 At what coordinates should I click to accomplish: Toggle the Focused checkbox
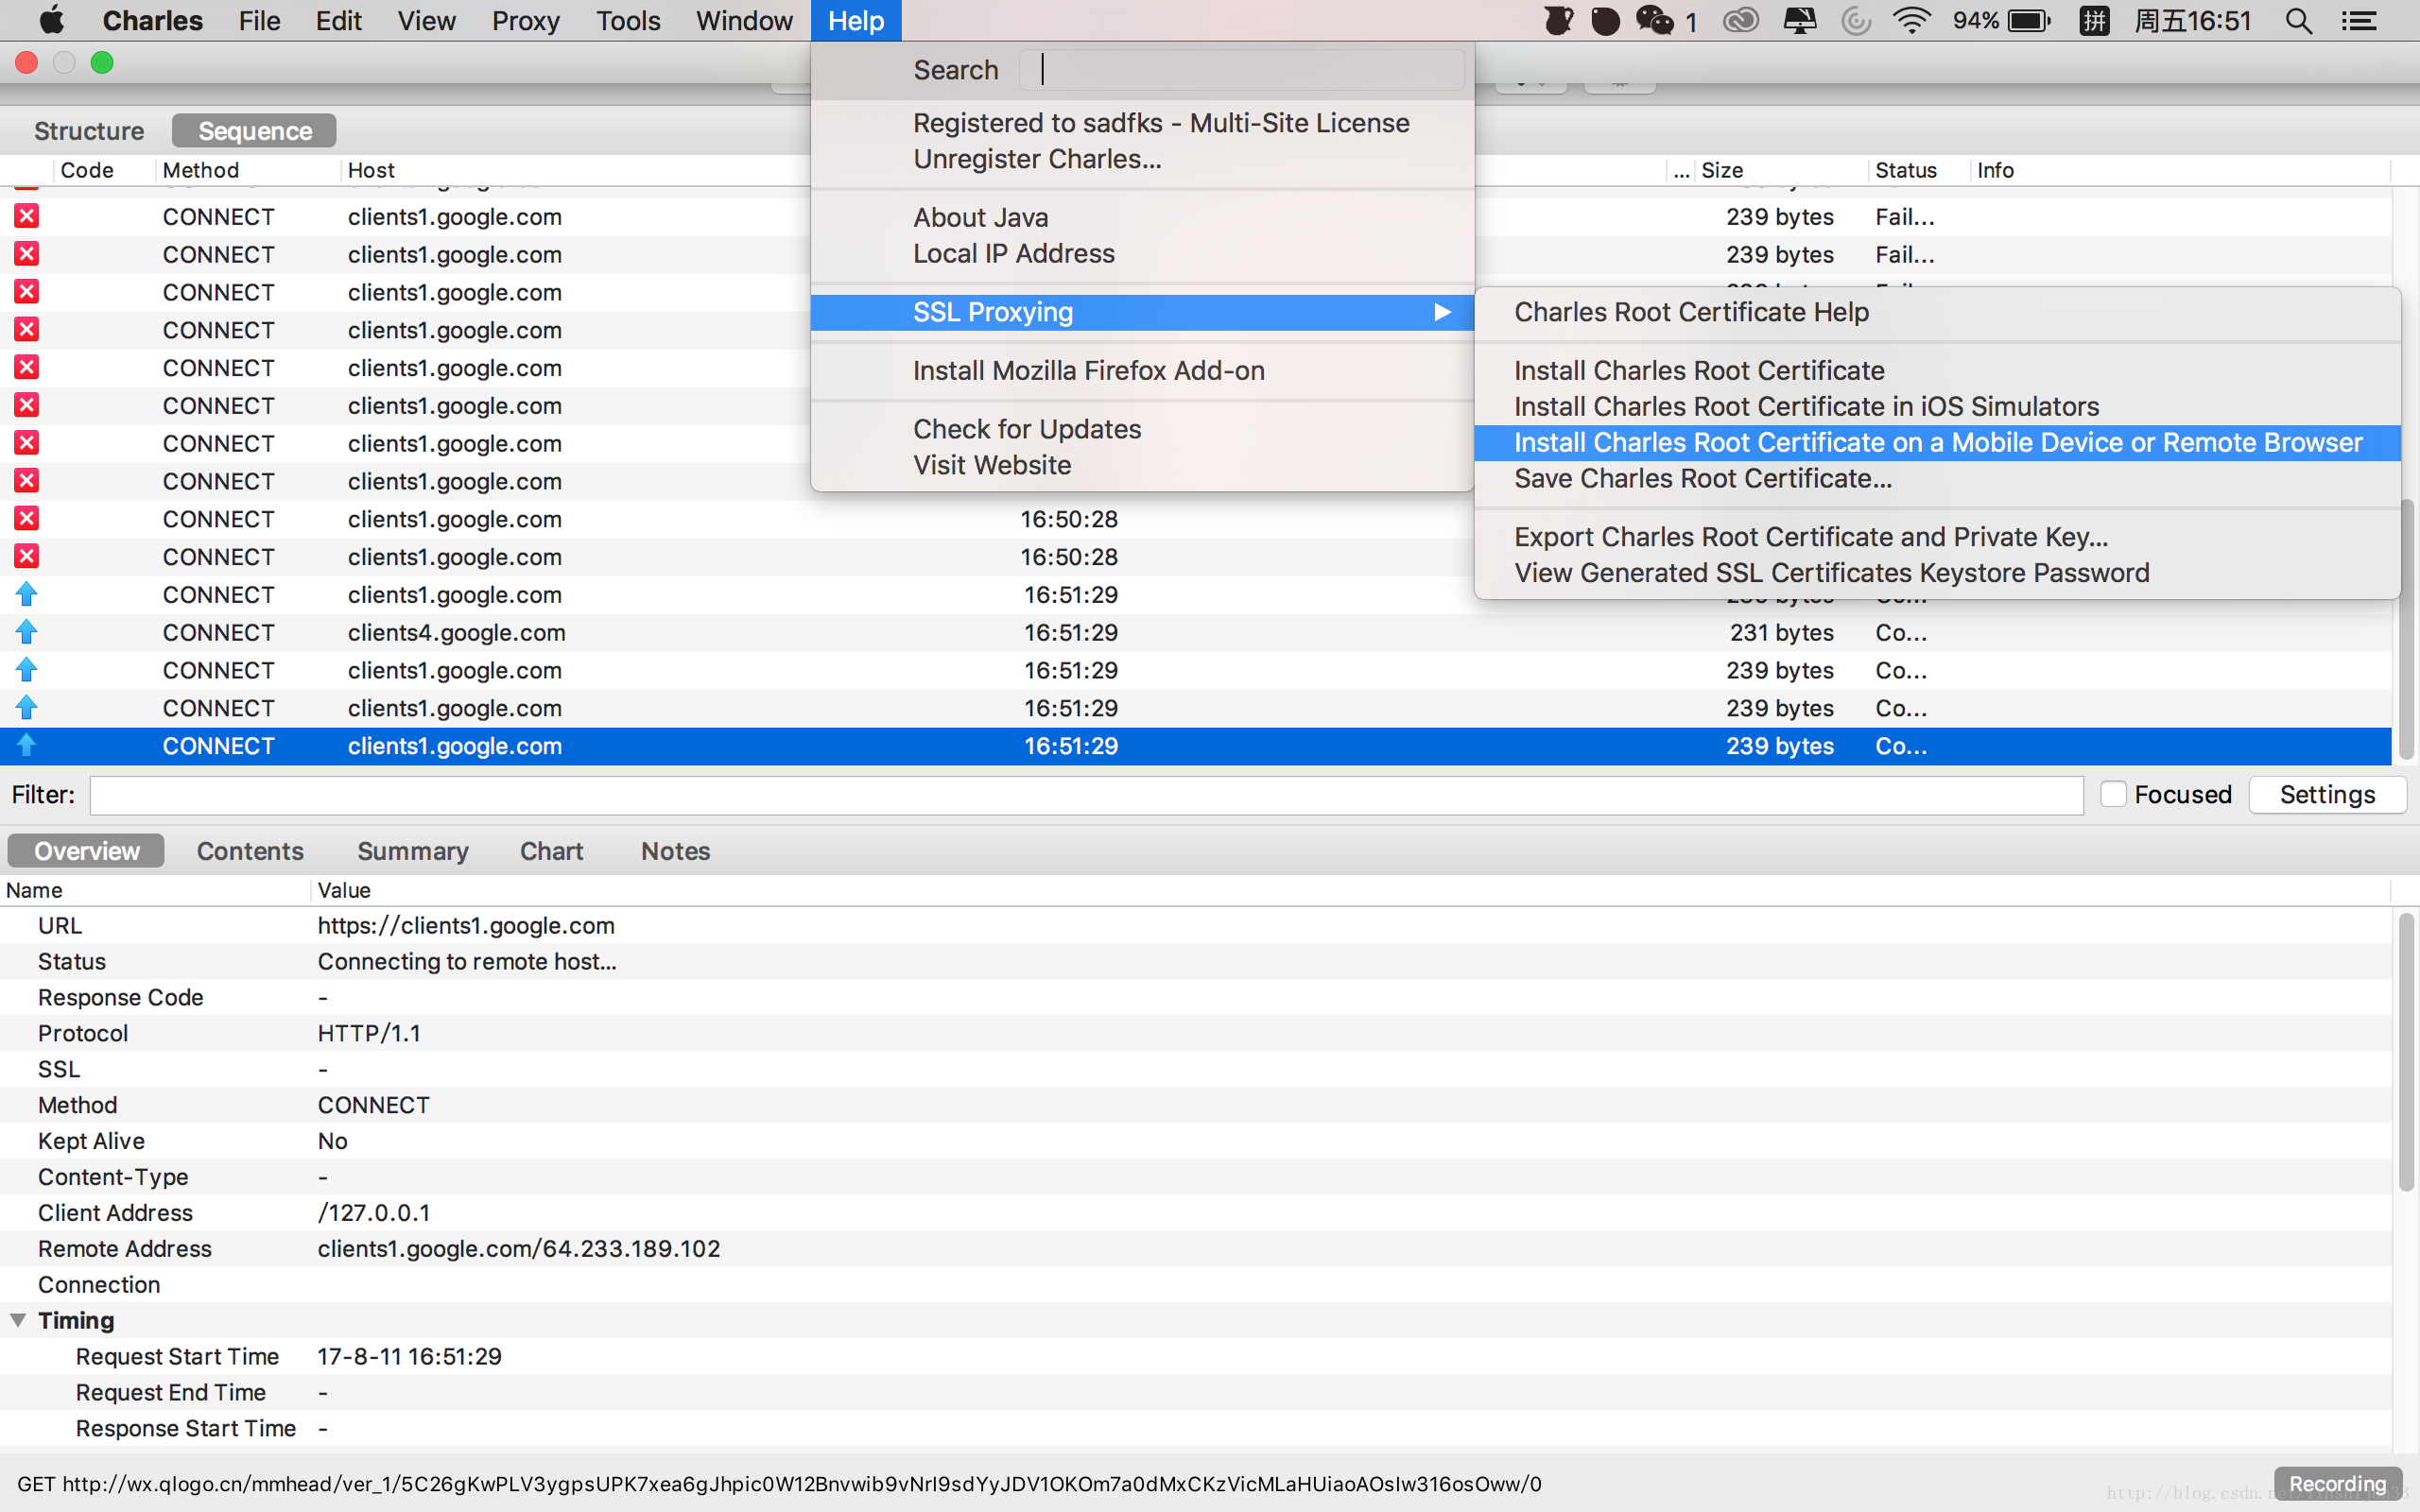point(2112,794)
